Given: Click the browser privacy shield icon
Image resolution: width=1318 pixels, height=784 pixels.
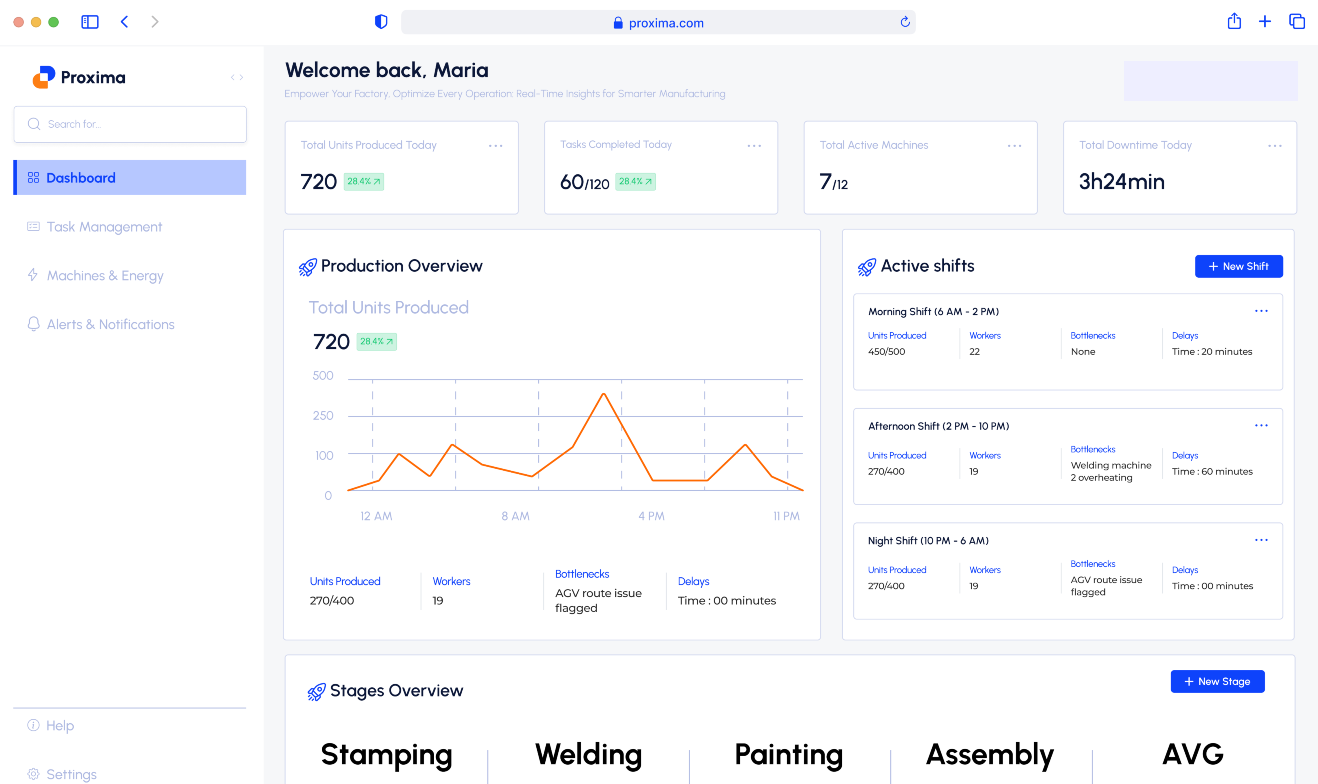Looking at the screenshot, I should click(381, 22).
